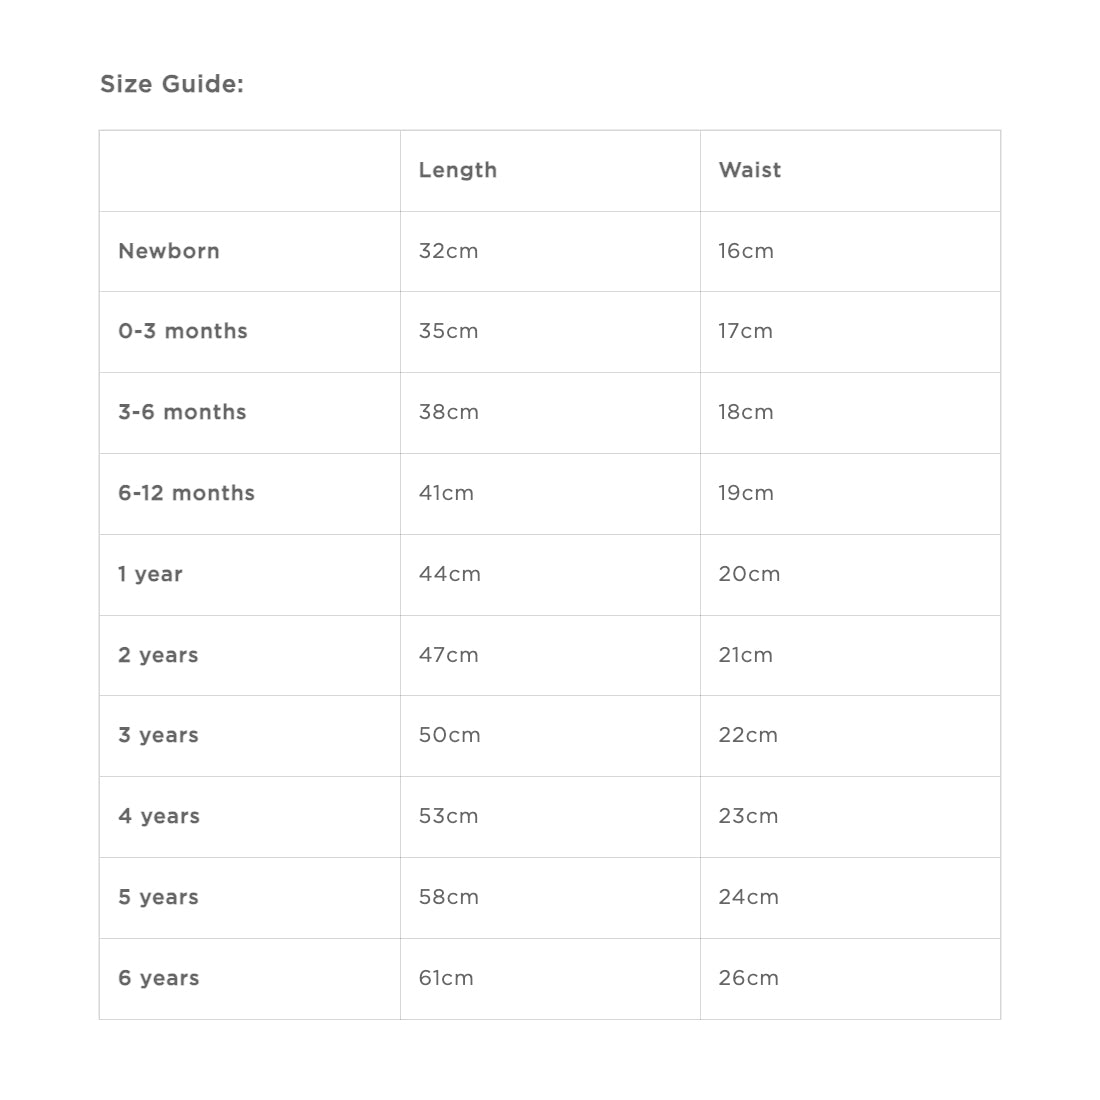Click the Newborn row label
Image resolution: width=1100 pixels, height=1100 pixels.
(x=169, y=251)
